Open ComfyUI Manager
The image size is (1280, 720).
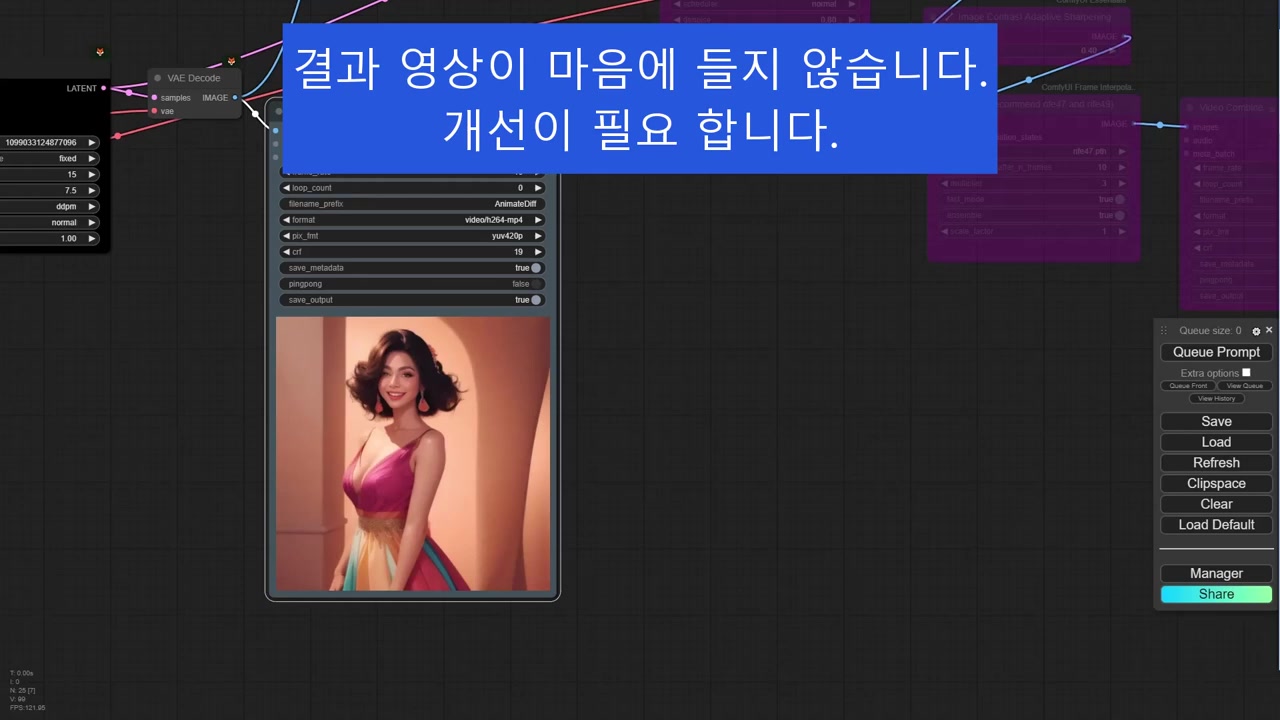coord(1216,574)
